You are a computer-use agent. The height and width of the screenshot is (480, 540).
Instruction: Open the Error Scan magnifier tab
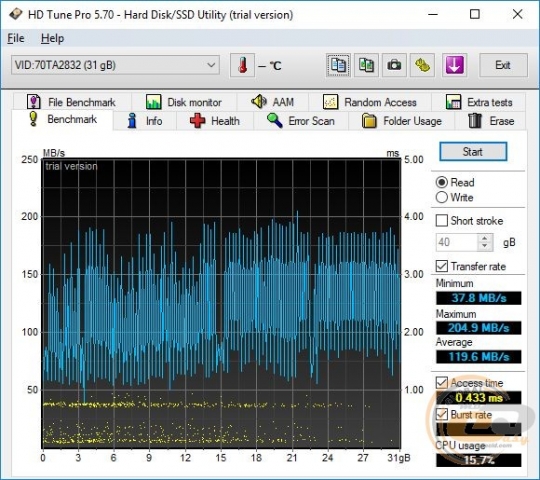[x=301, y=121]
